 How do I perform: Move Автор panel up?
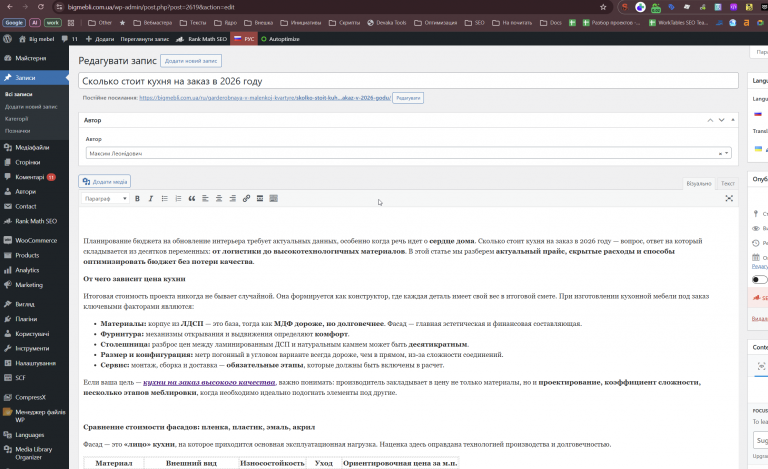tap(710, 120)
